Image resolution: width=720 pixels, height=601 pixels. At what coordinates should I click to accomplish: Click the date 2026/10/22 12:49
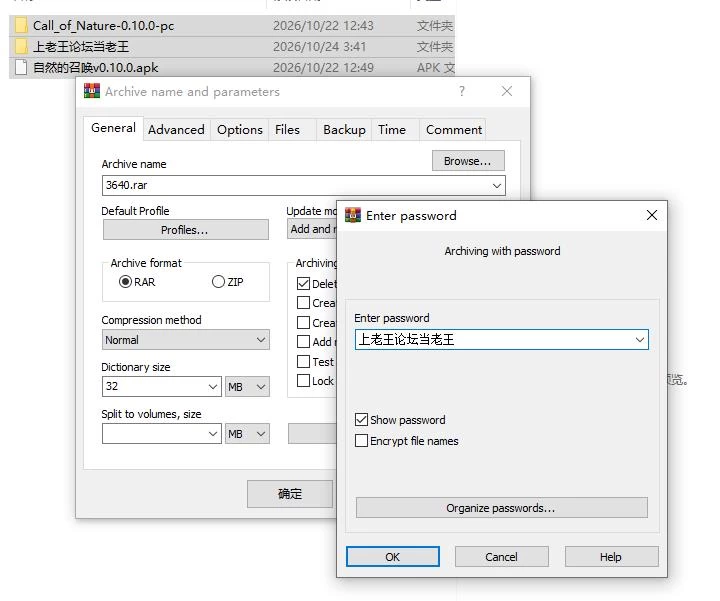click(x=323, y=68)
